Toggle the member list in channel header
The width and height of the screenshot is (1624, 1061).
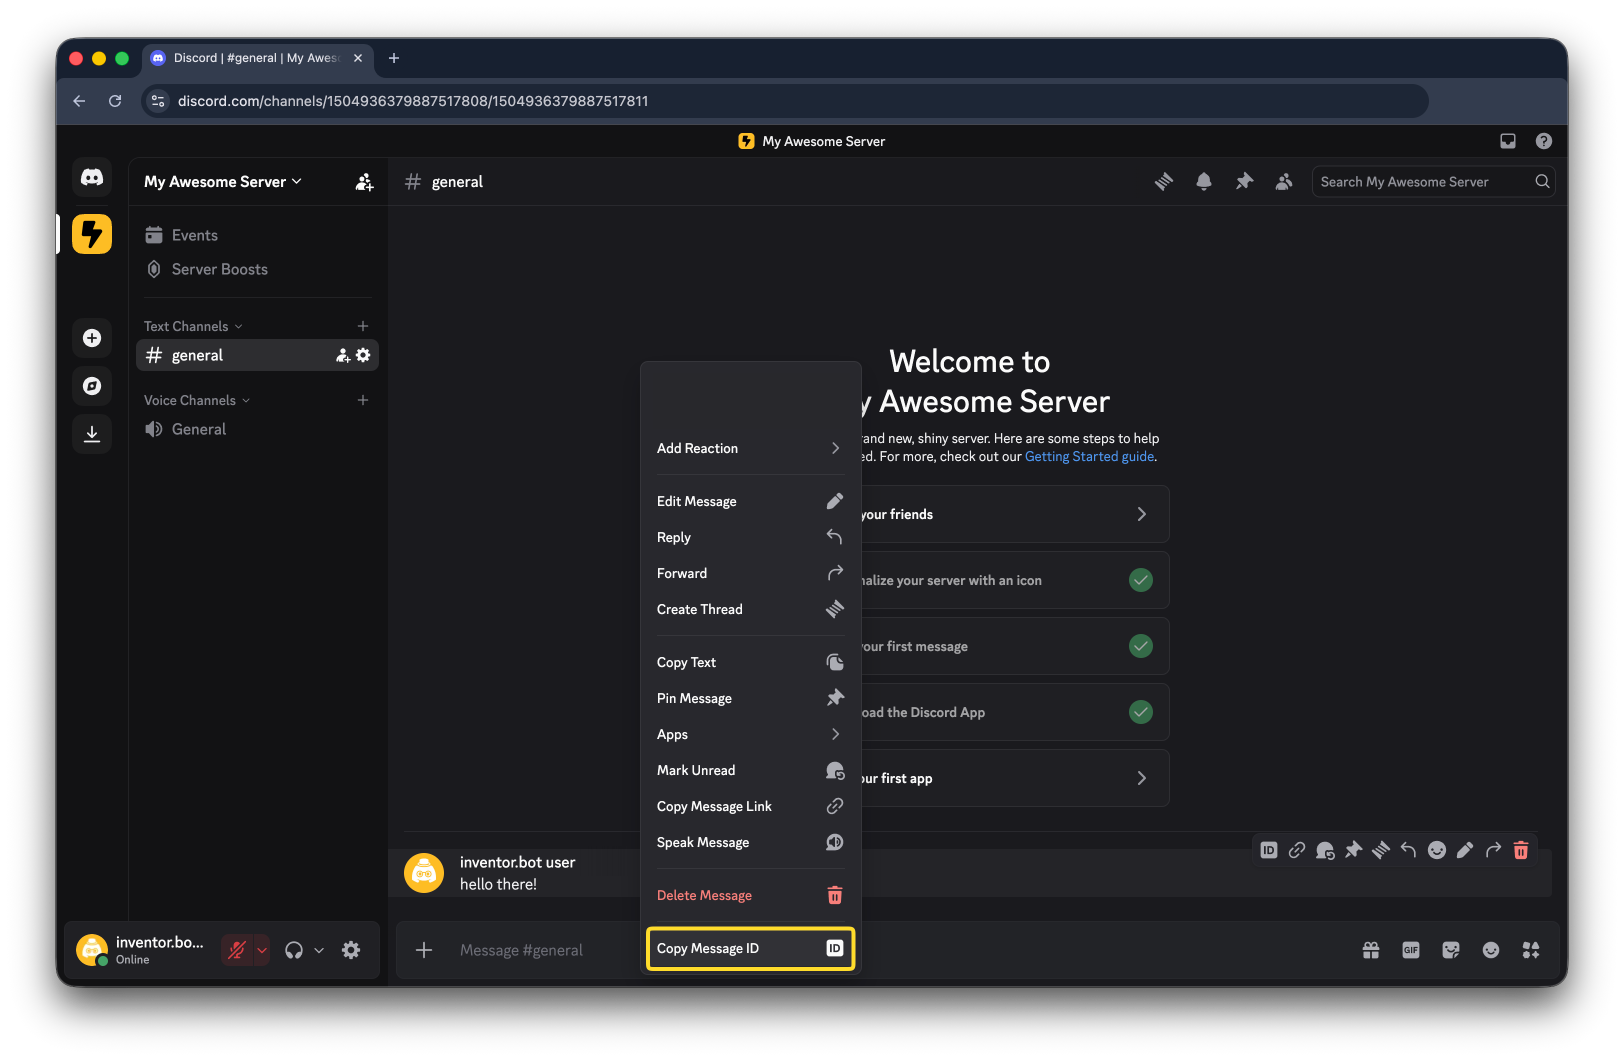click(1284, 182)
